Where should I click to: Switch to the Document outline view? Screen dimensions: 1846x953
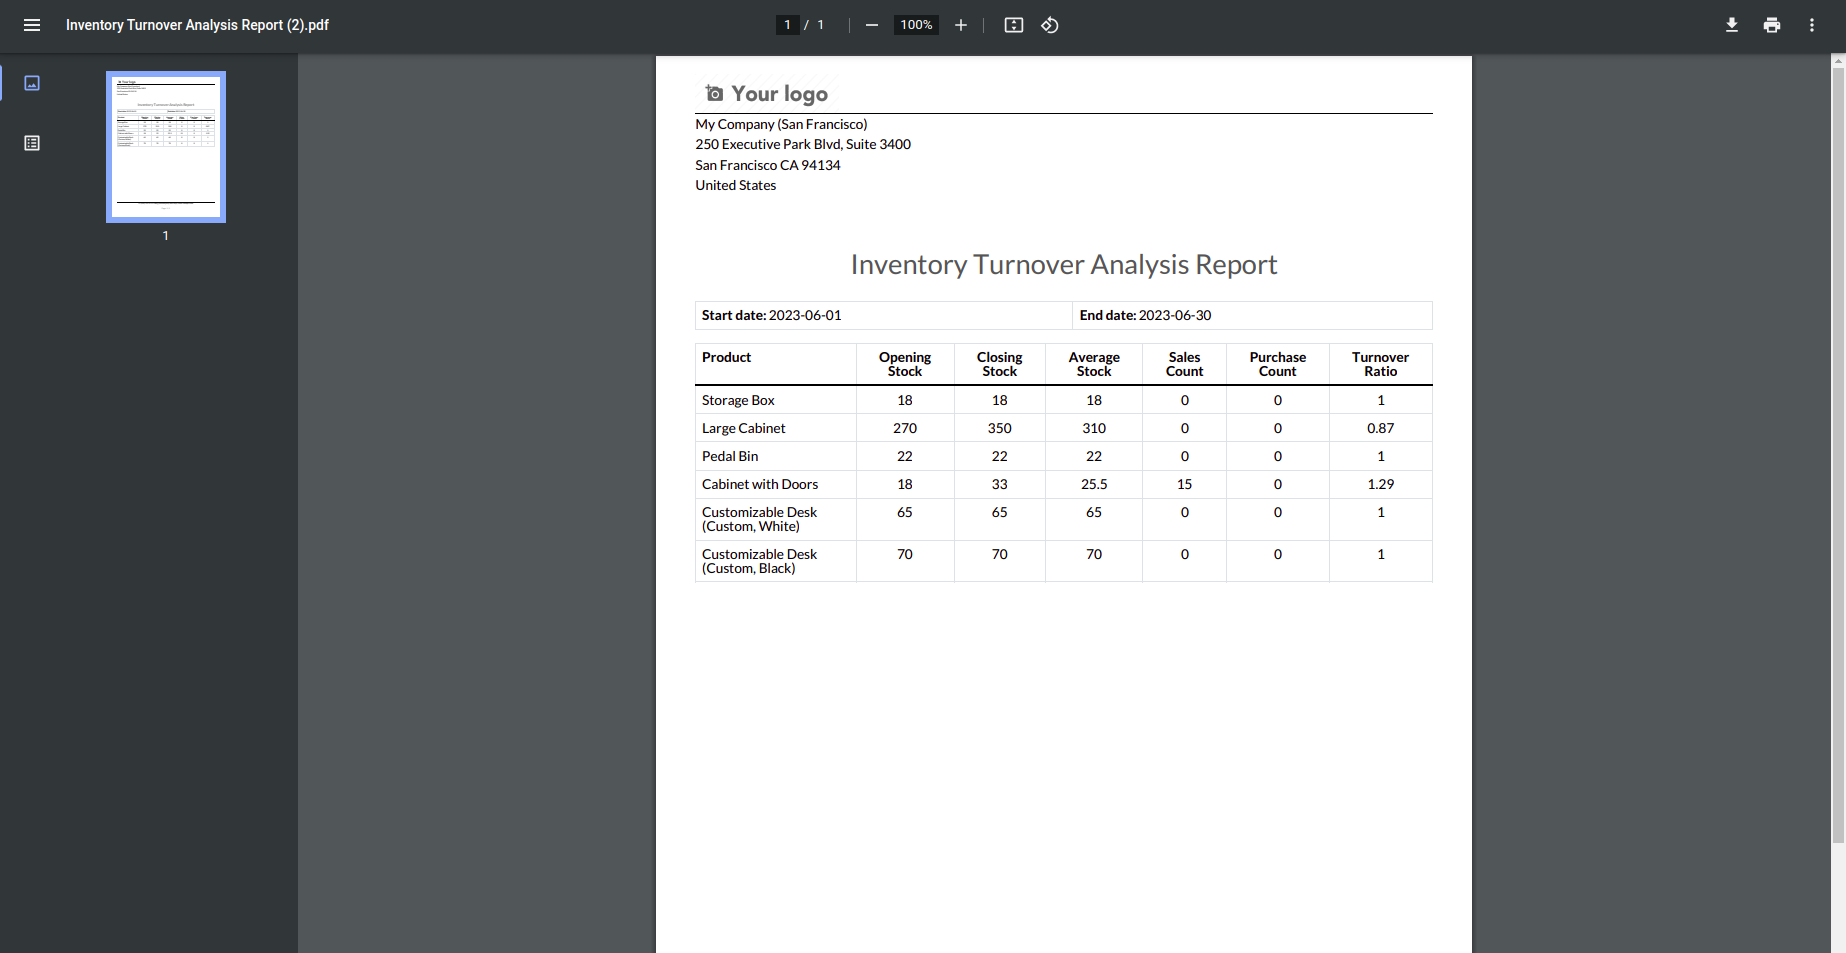click(x=32, y=143)
